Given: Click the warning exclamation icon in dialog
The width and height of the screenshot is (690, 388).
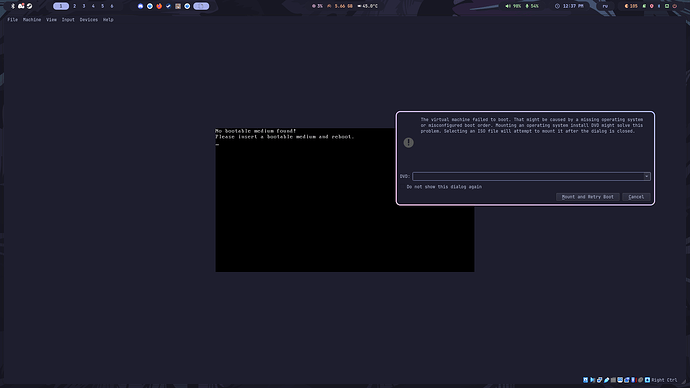Looking at the screenshot, I should [x=408, y=143].
